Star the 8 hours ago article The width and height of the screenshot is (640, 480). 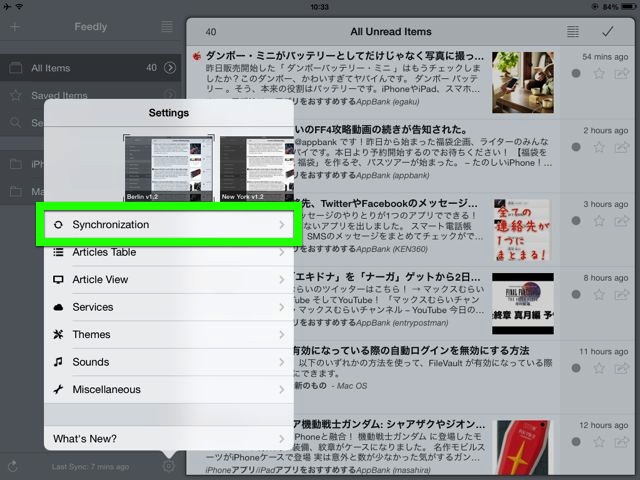point(599,294)
